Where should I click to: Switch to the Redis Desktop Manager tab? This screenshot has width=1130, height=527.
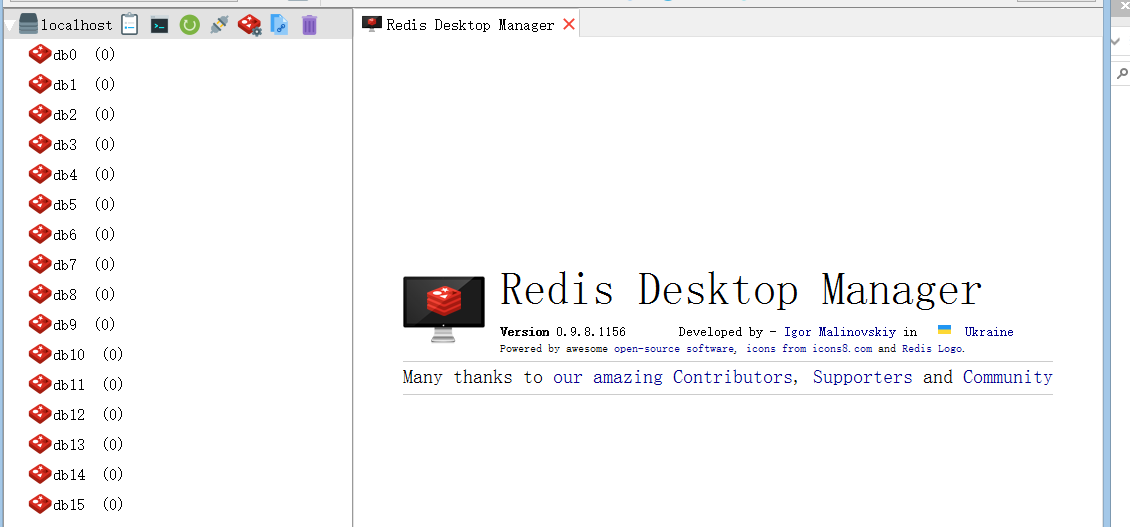coord(469,25)
